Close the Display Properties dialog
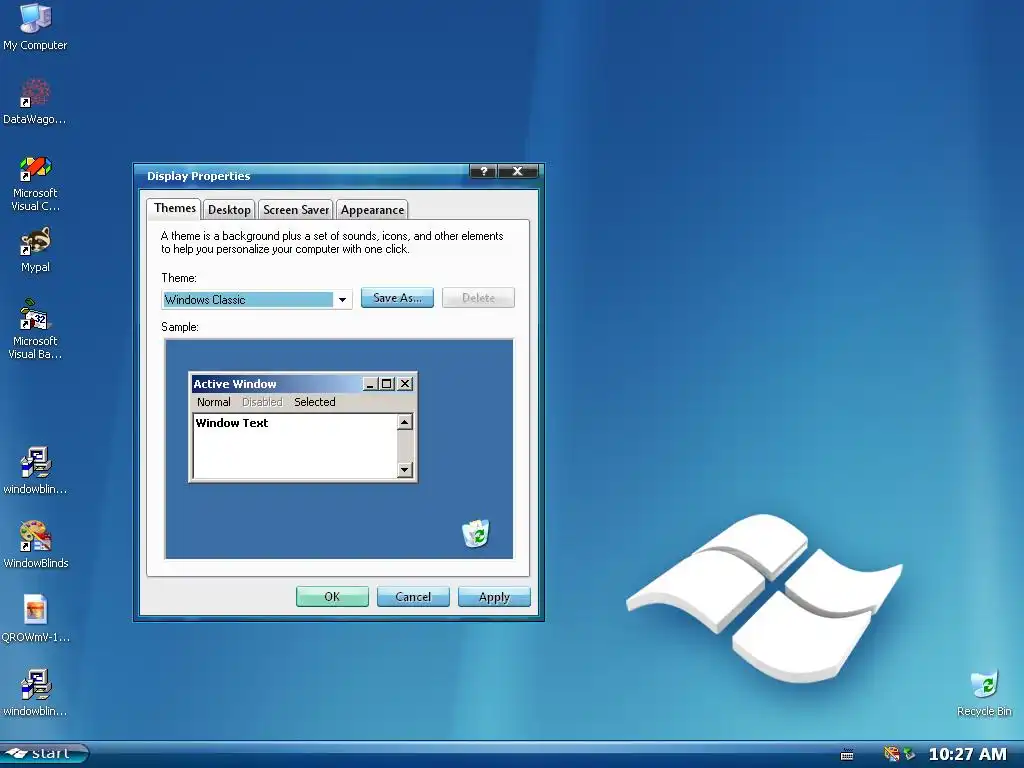This screenshot has width=1024, height=768. tap(517, 171)
